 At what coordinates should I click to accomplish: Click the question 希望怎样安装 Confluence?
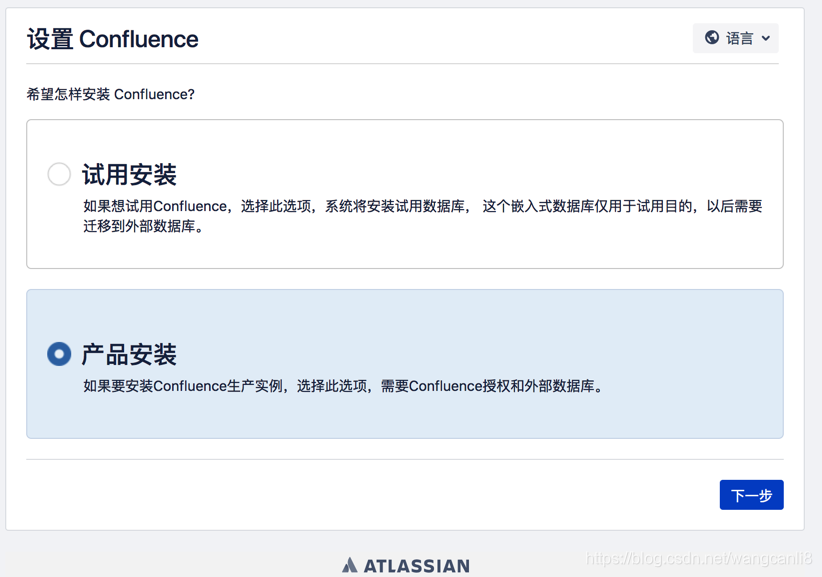[111, 94]
